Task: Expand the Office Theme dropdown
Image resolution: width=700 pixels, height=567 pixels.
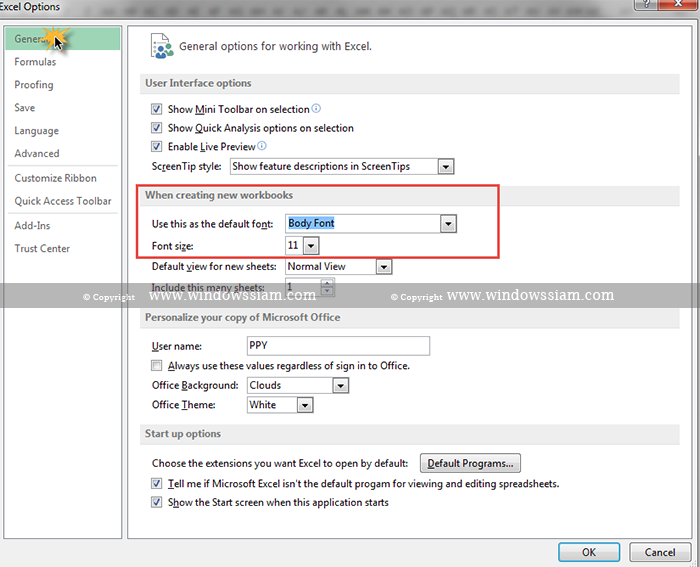Action: point(305,405)
